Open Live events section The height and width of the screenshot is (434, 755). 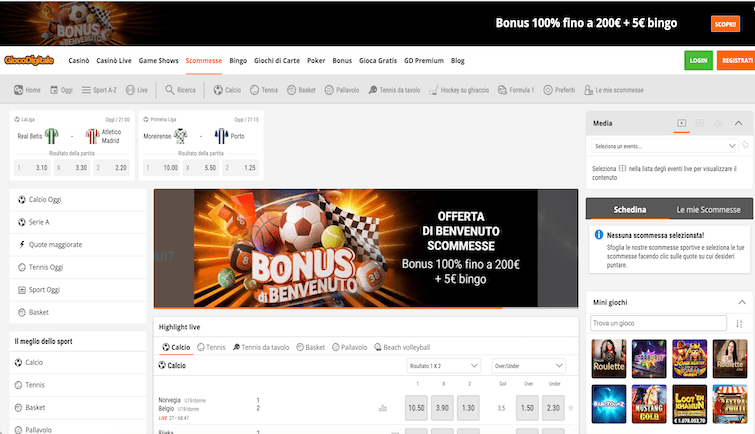pyautogui.click(x=137, y=90)
